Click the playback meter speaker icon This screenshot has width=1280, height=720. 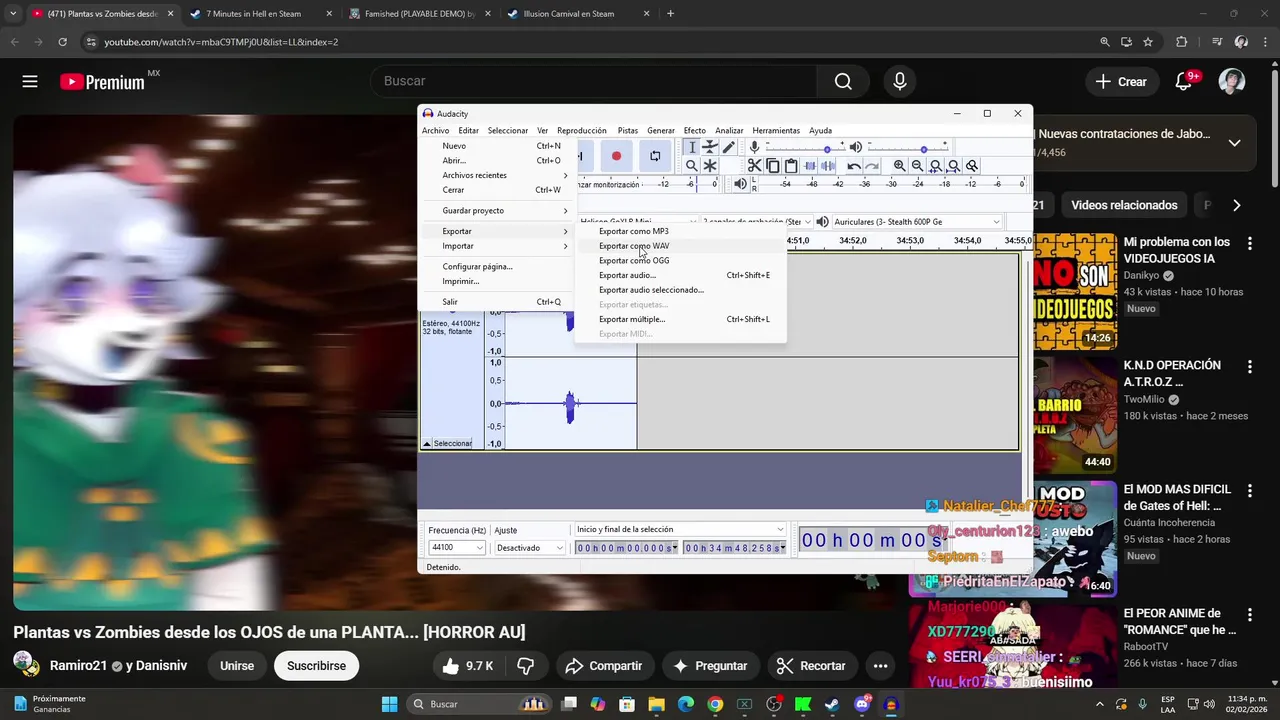tap(741, 184)
